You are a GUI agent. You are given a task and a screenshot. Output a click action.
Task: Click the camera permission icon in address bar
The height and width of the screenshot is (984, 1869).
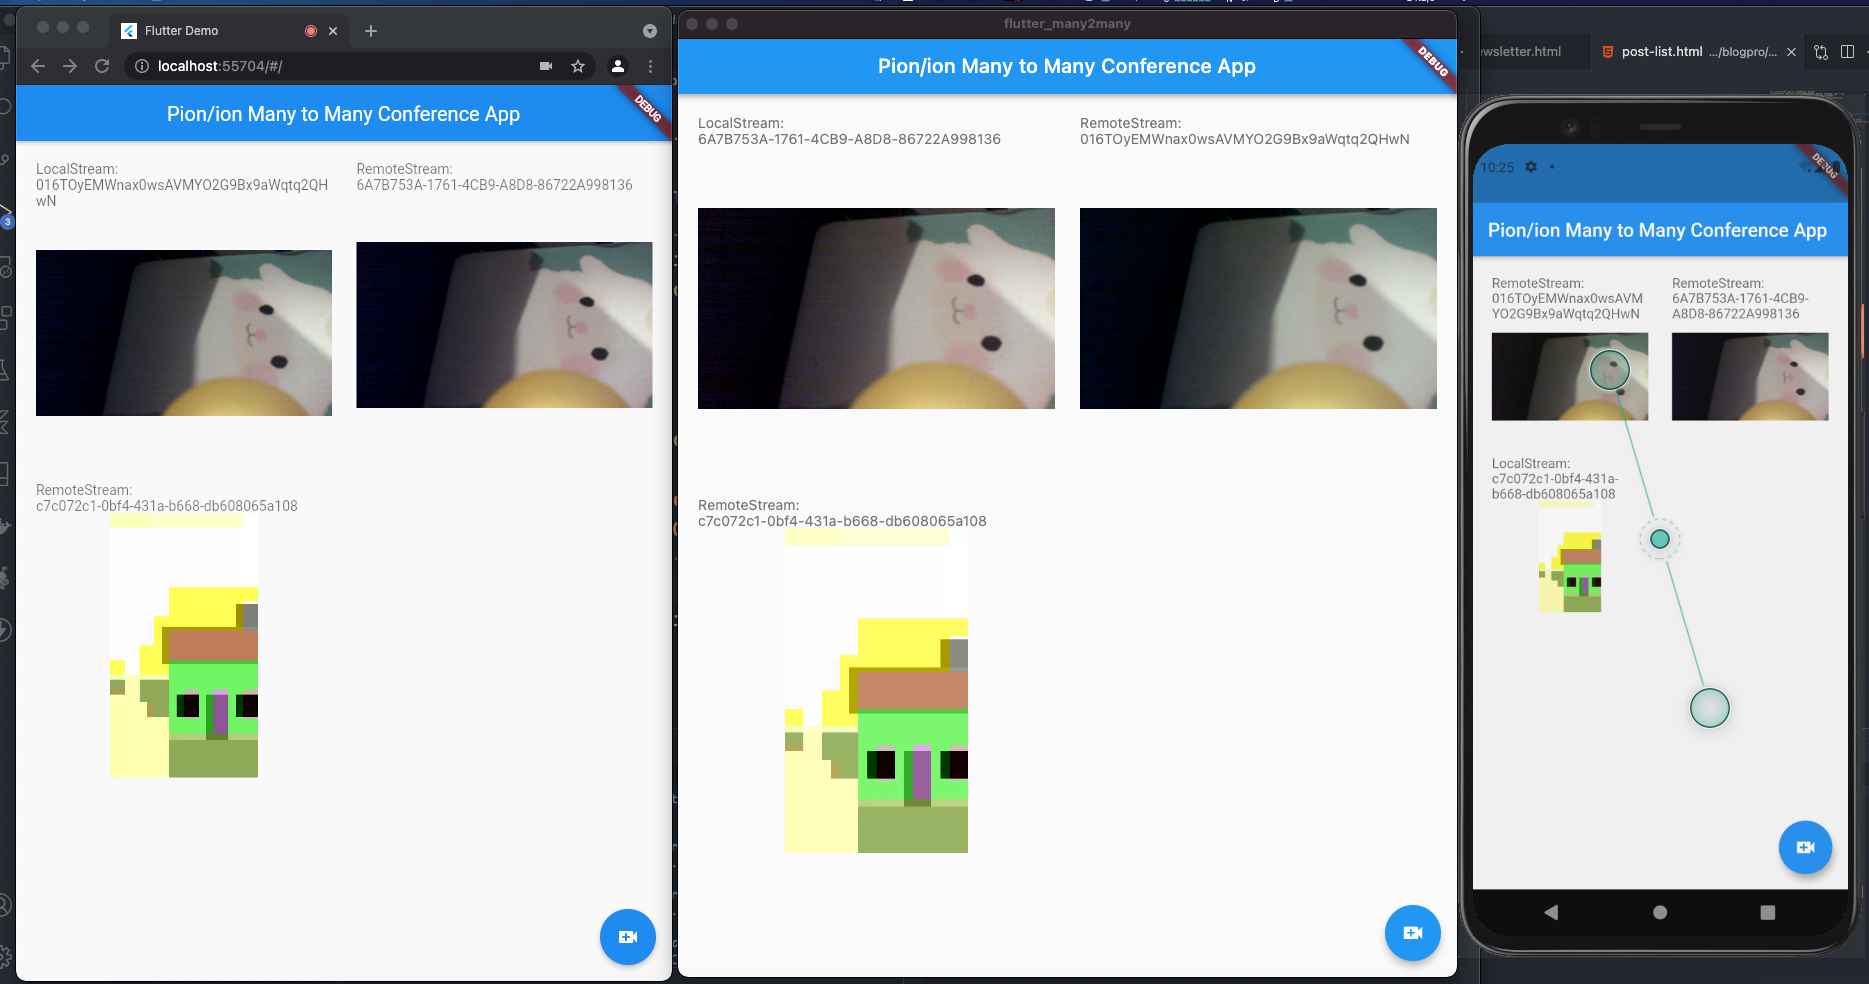(546, 66)
